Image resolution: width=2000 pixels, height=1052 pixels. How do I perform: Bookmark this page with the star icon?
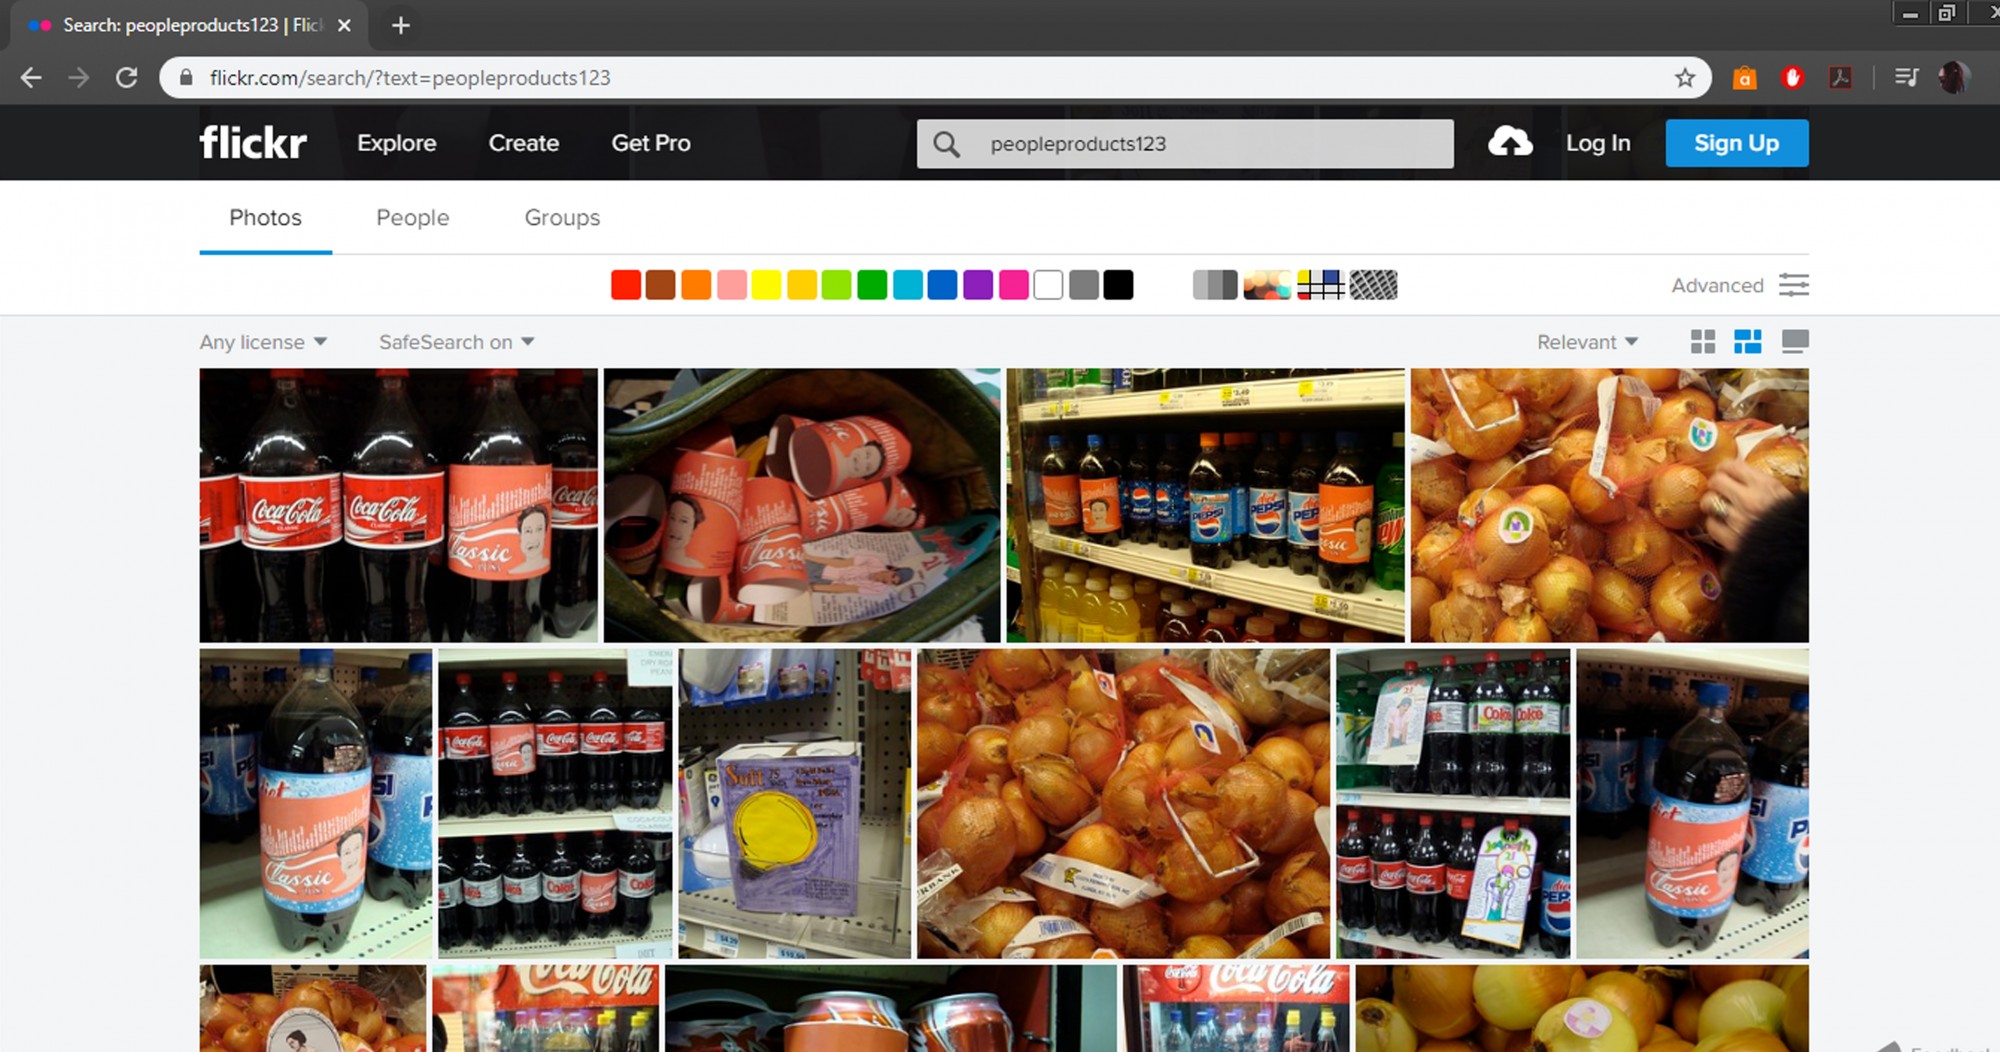[1685, 78]
